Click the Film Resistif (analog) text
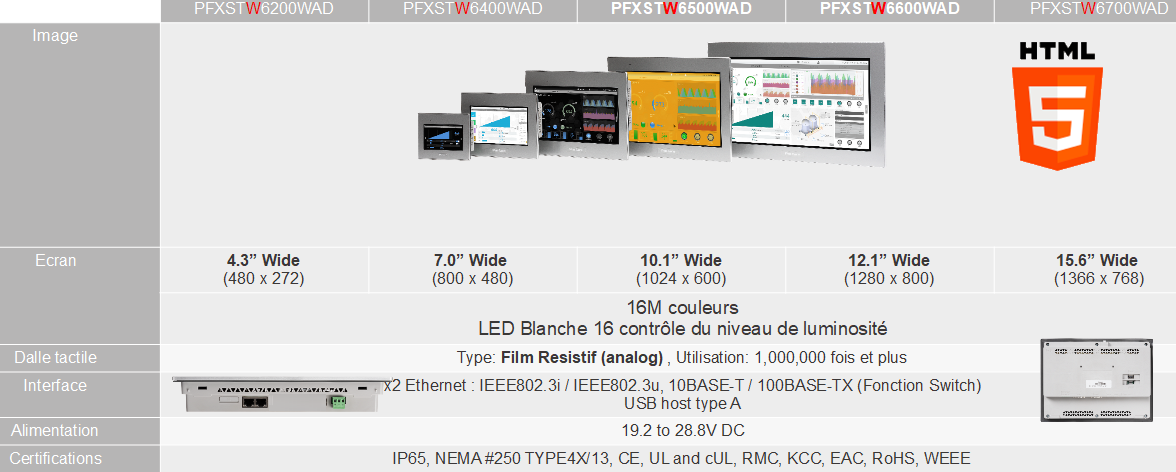The height and width of the screenshot is (472, 1176). [582, 358]
